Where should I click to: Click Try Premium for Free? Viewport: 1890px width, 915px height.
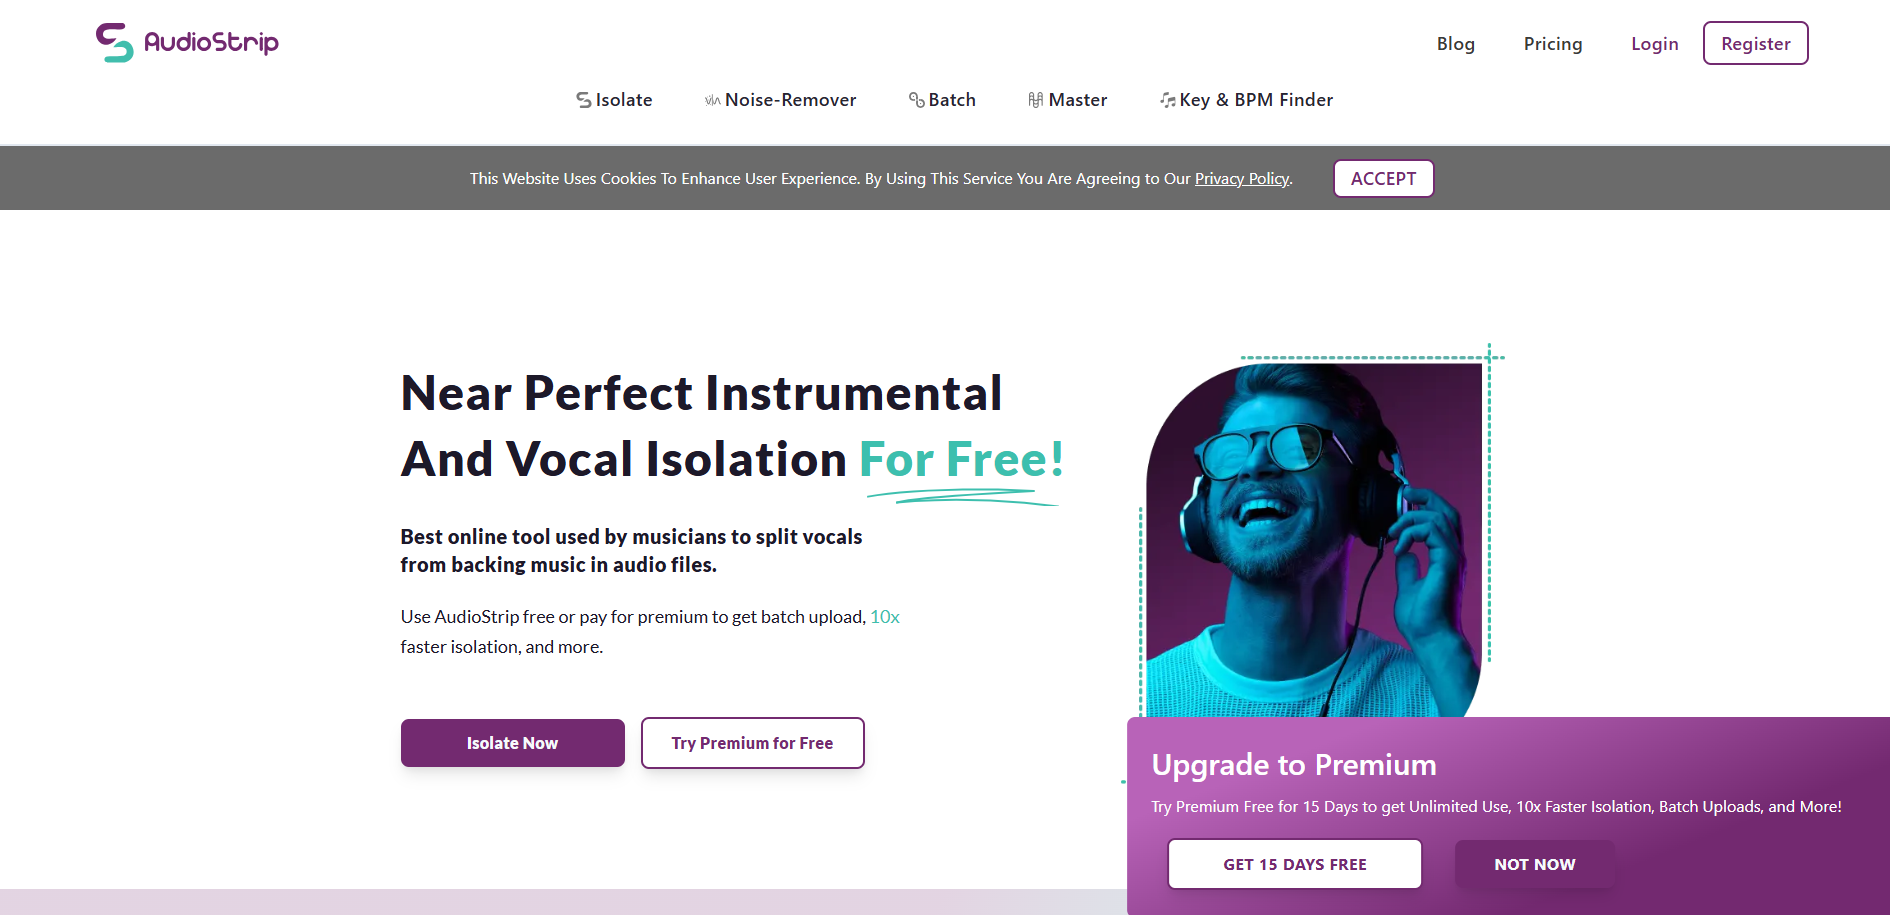click(x=752, y=742)
